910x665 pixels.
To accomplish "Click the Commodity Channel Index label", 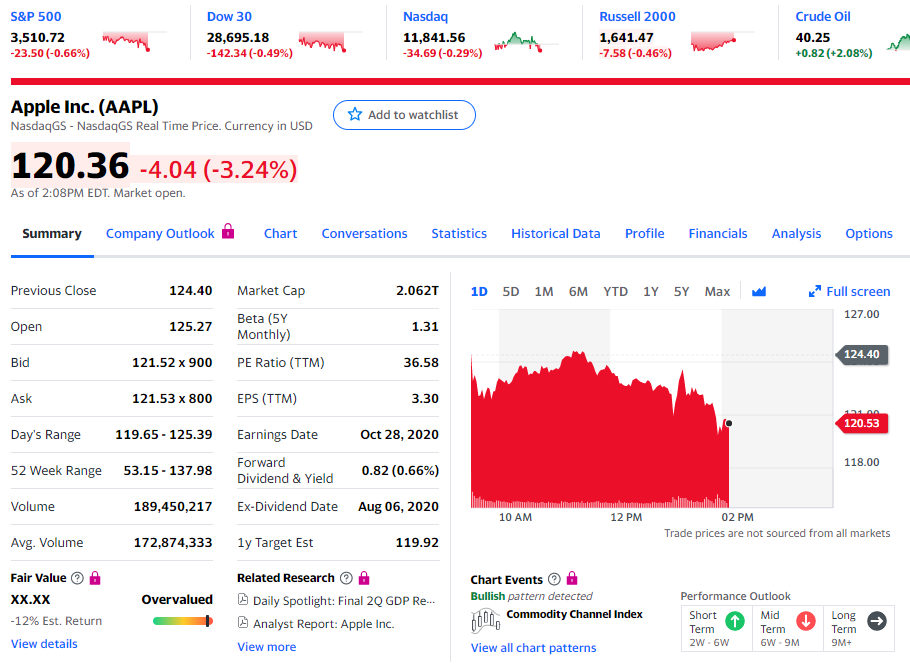I will point(575,614).
